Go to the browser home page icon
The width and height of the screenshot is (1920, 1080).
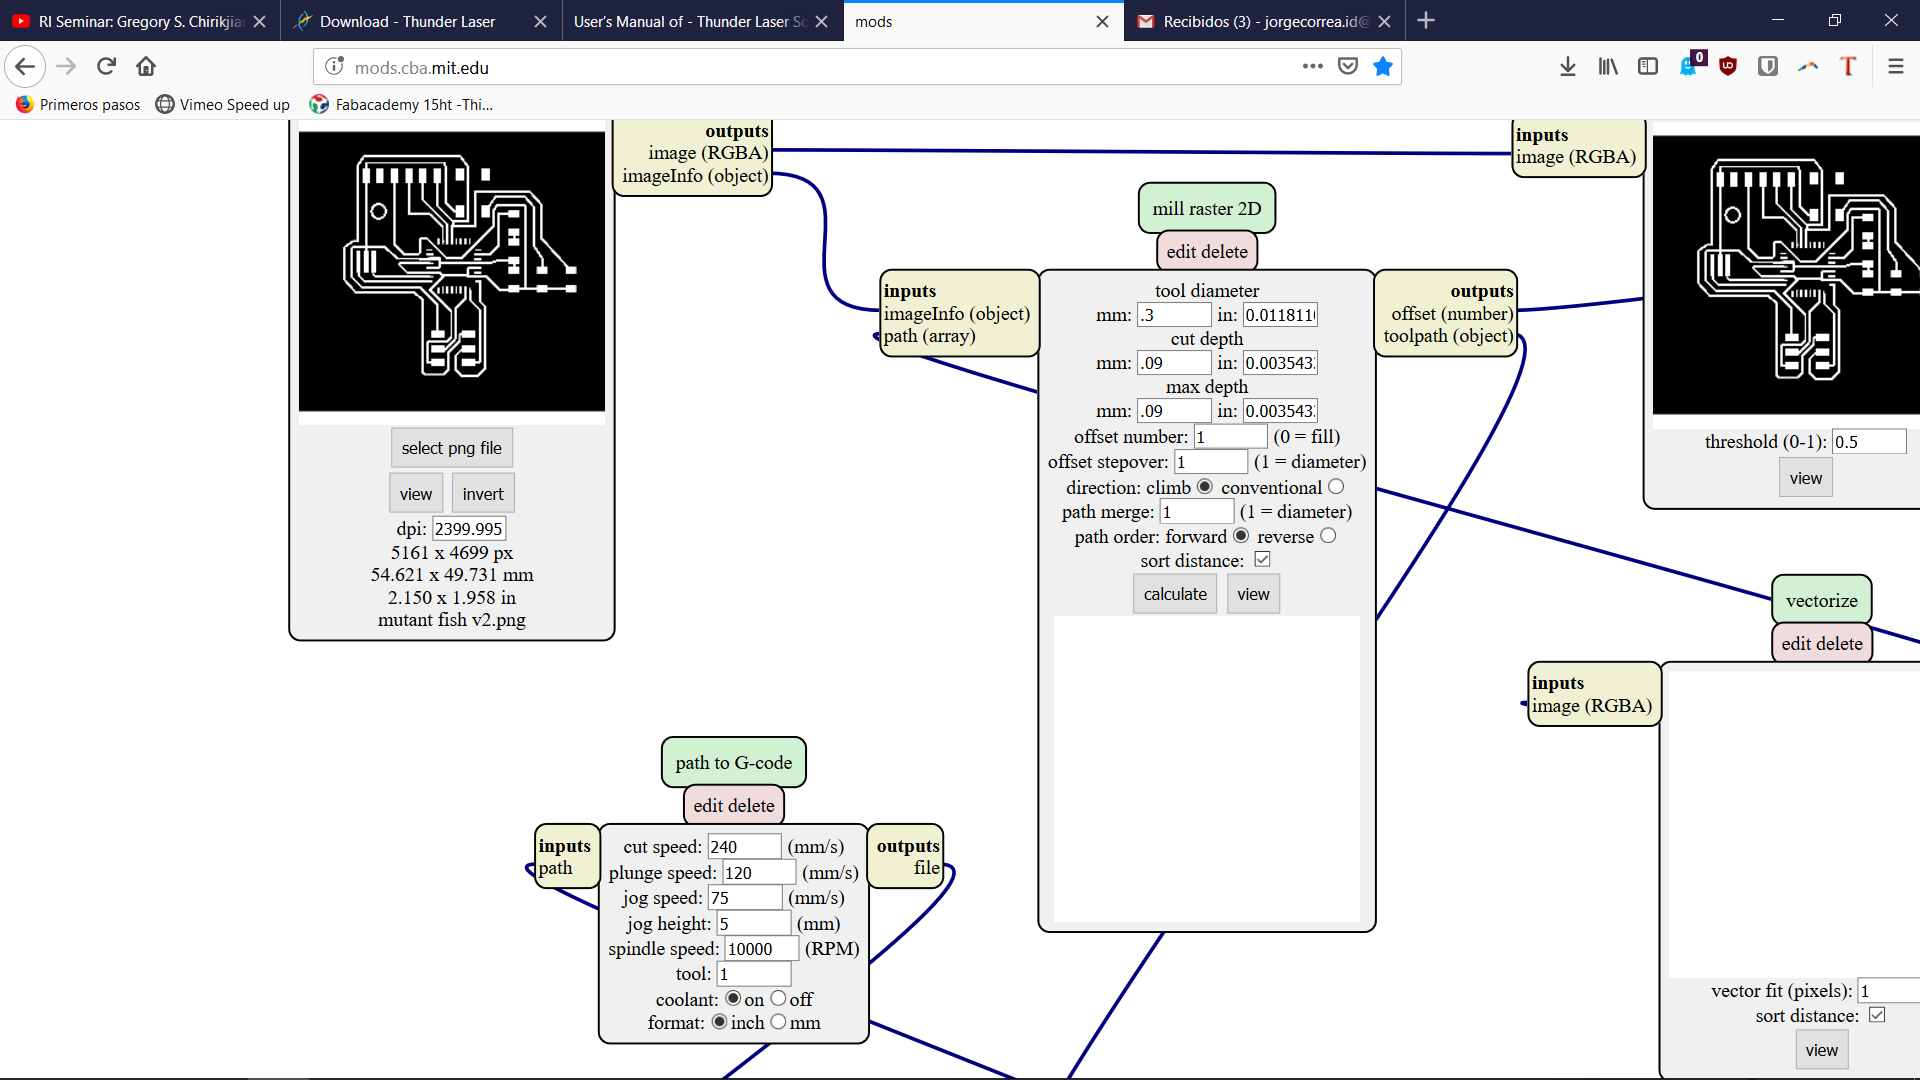click(146, 67)
